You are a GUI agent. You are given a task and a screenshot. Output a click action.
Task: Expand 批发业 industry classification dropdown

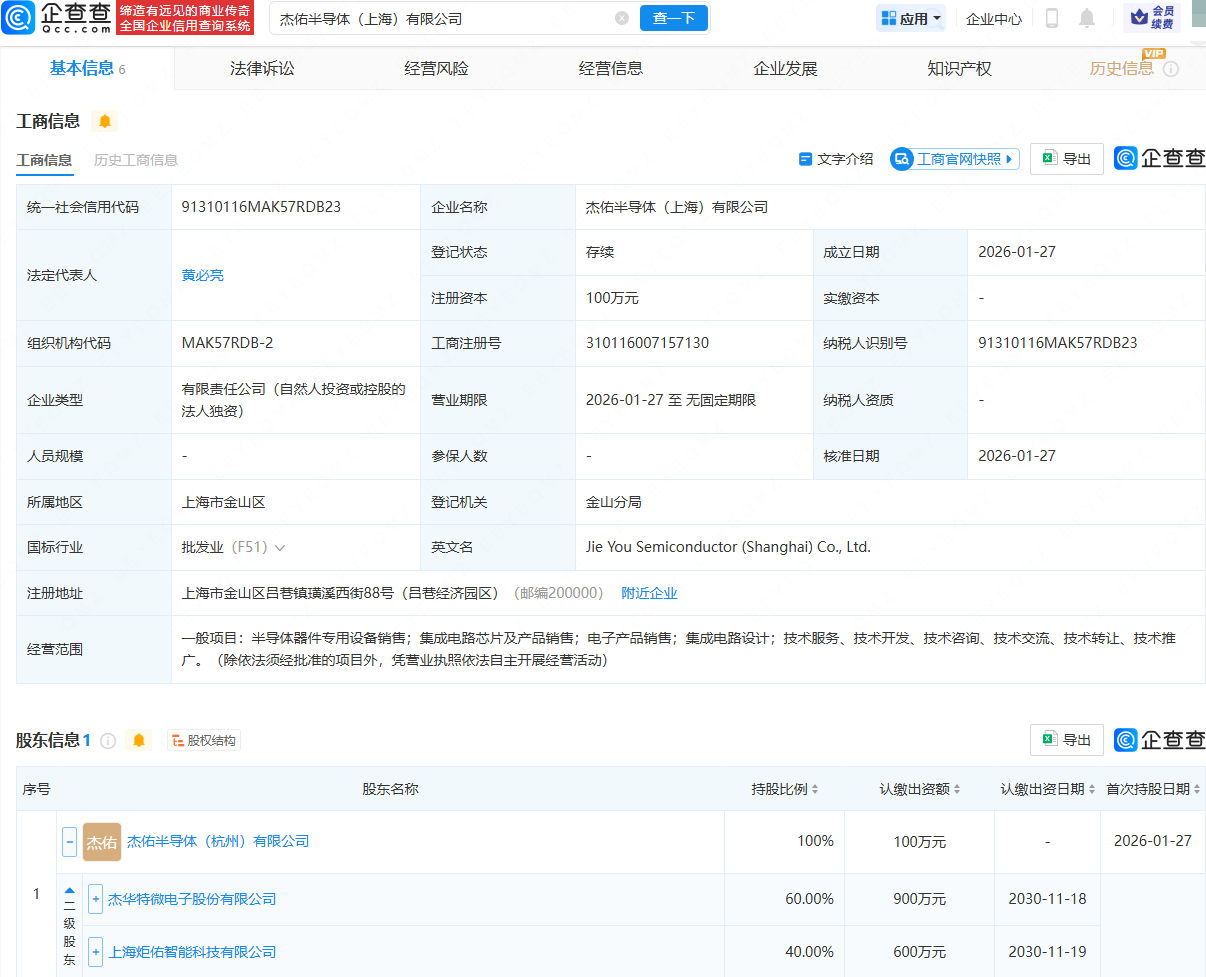coord(279,548)
